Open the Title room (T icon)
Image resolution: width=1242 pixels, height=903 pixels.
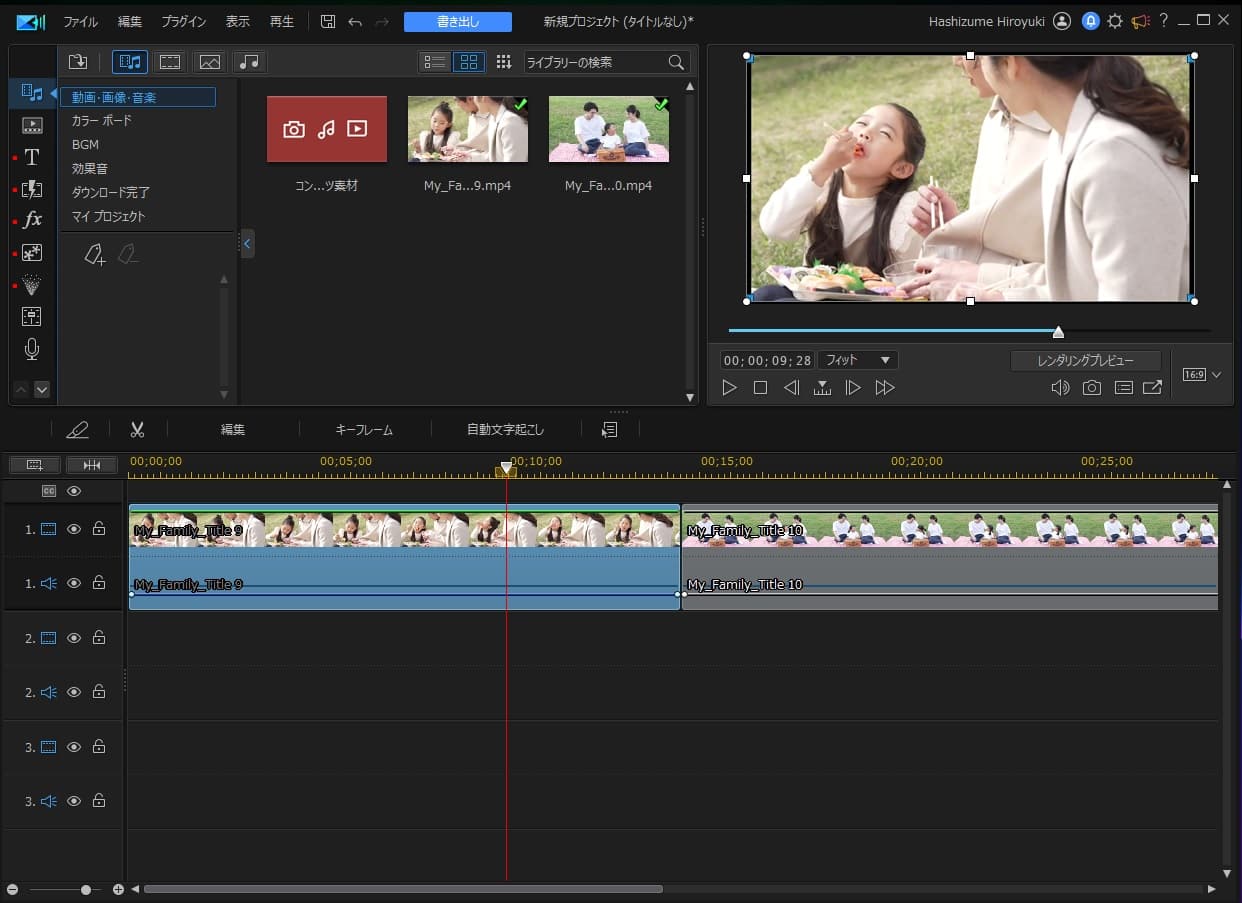tap(32, 157)
